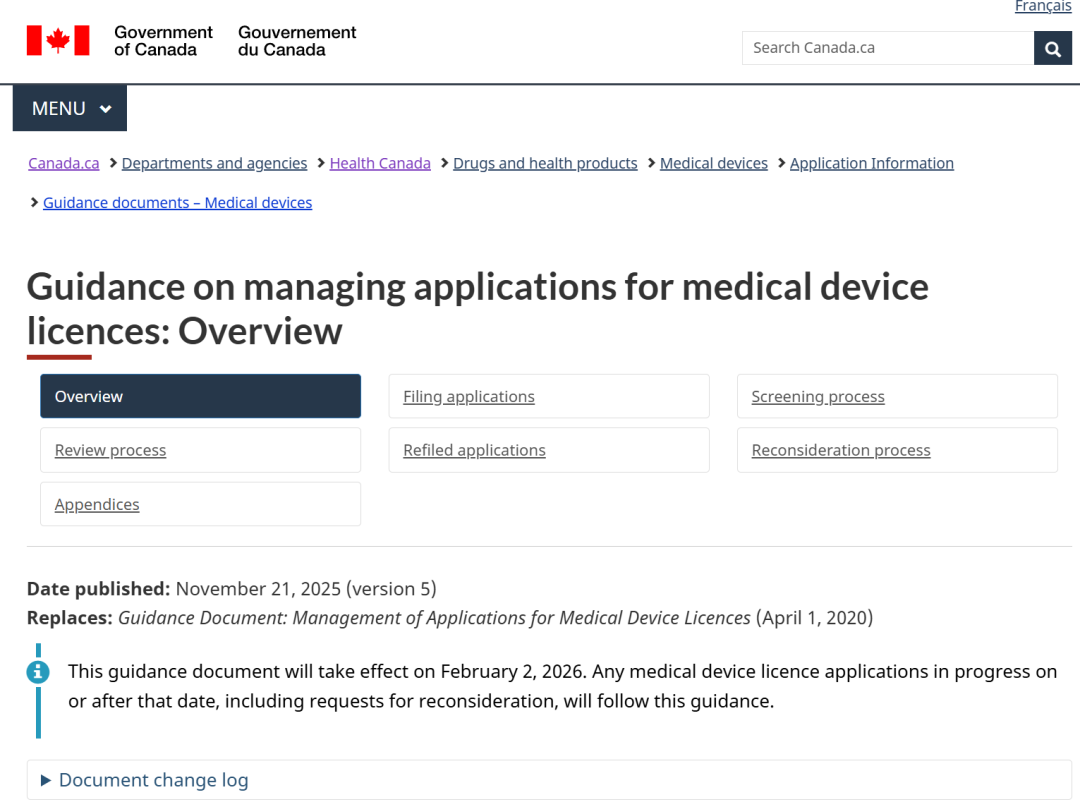Go to the Appendices tab
The width and height of the screenshot is (1080, 802).
[200, 504]
